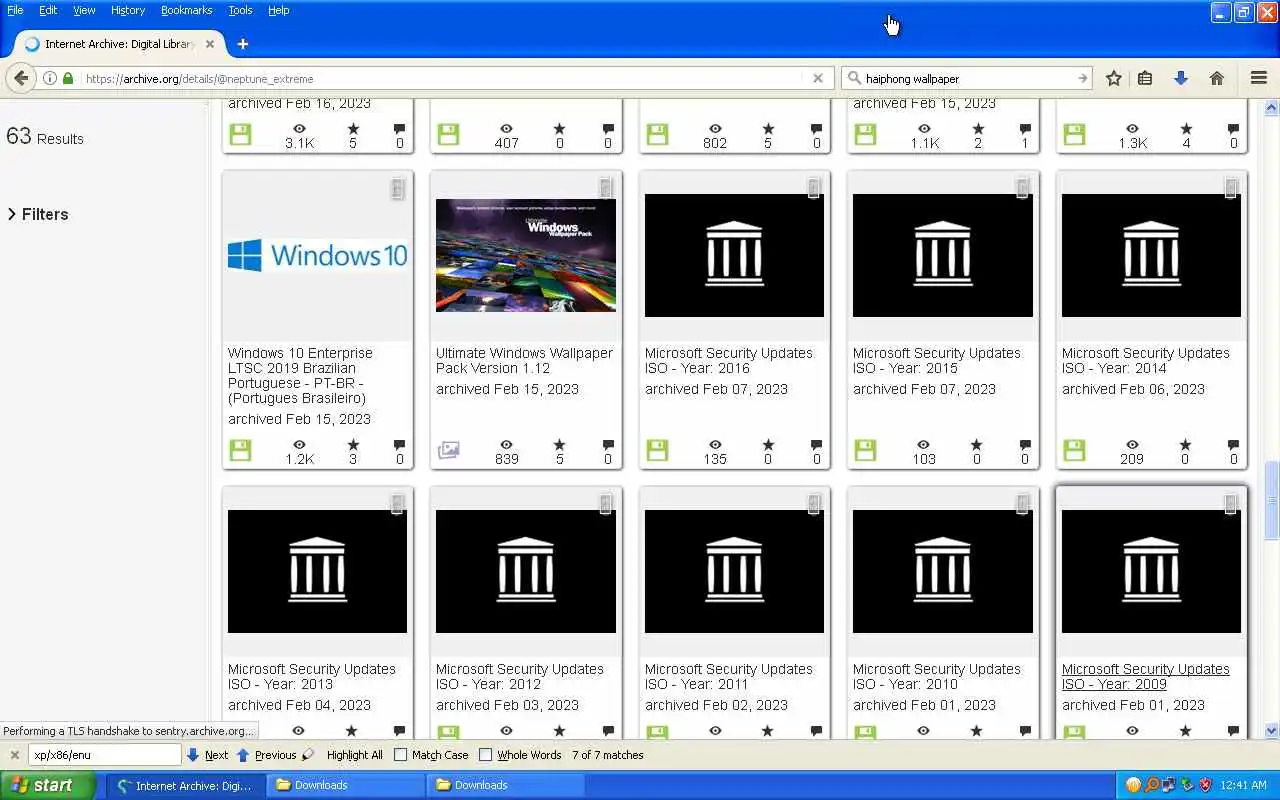
Task: Click the search box containing haiphong wallpaper
Action: pyautogui.click(x=966, y=78)
